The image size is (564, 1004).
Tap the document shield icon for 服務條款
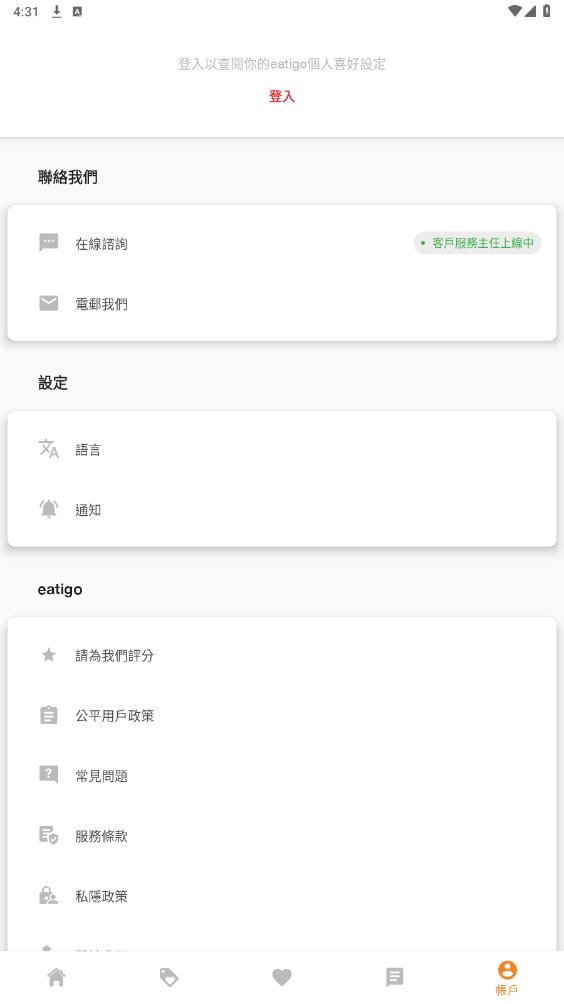[x=49, y=835]
